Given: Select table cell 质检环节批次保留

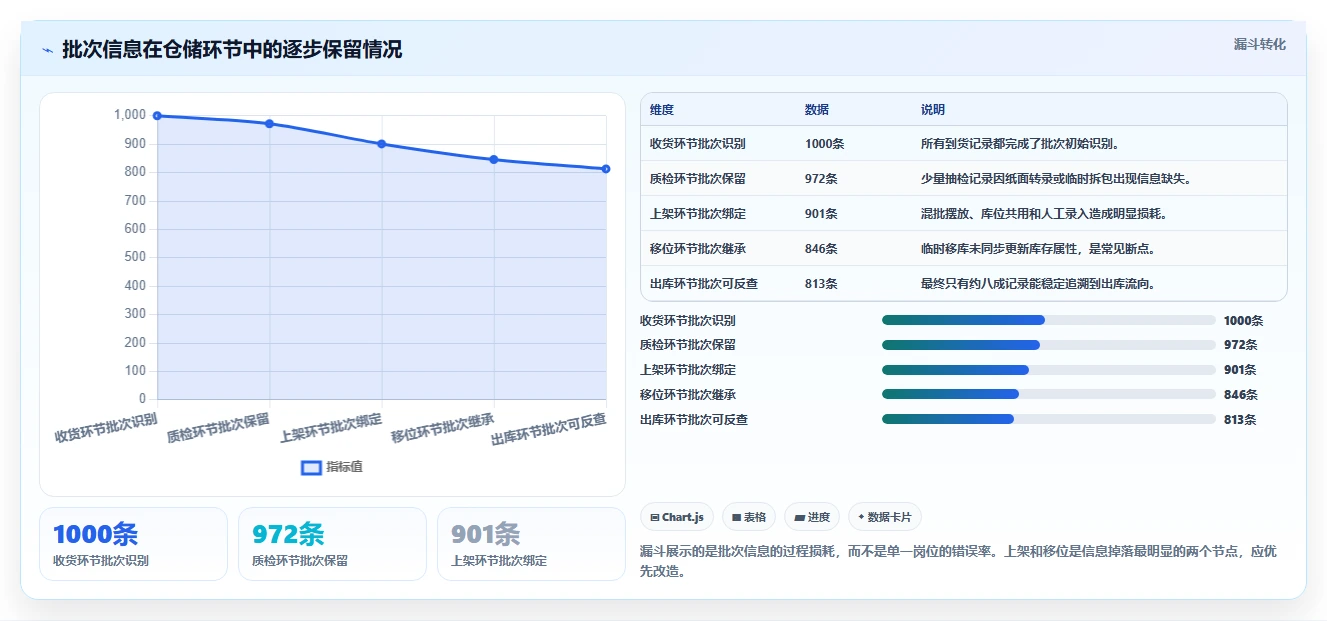Looking at the screenshot, I should point(698,179).
